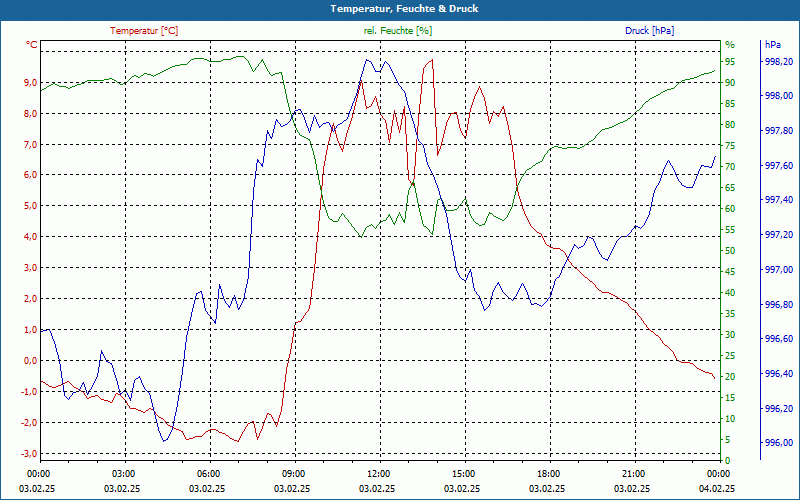
Task: Click the '4,0' temperature axis tick
Action: click(x=30, y=237)
